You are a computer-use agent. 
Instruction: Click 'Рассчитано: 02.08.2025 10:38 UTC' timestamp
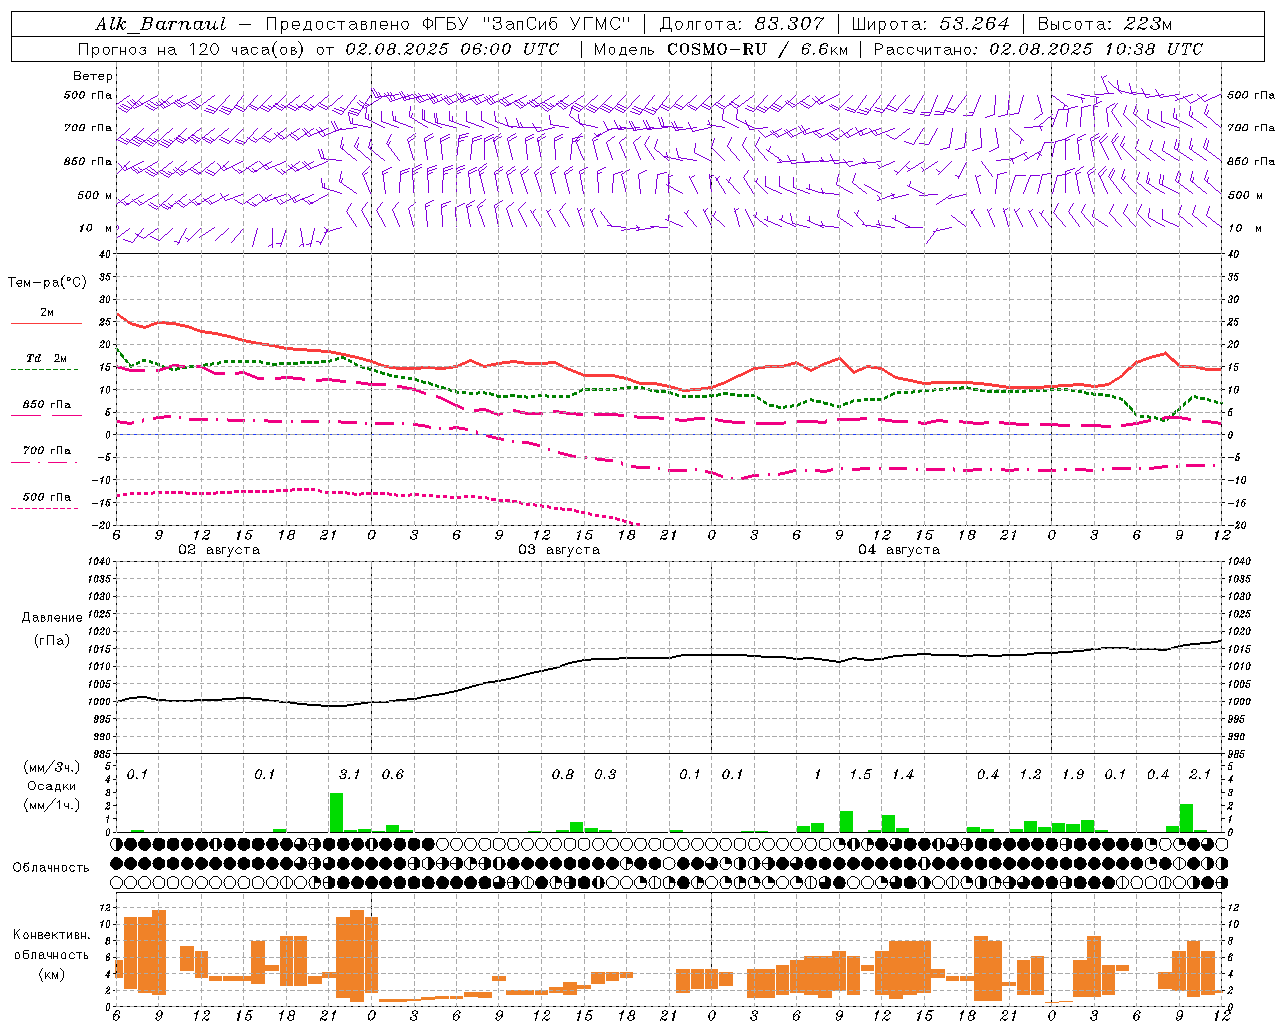click(1038, 49)
